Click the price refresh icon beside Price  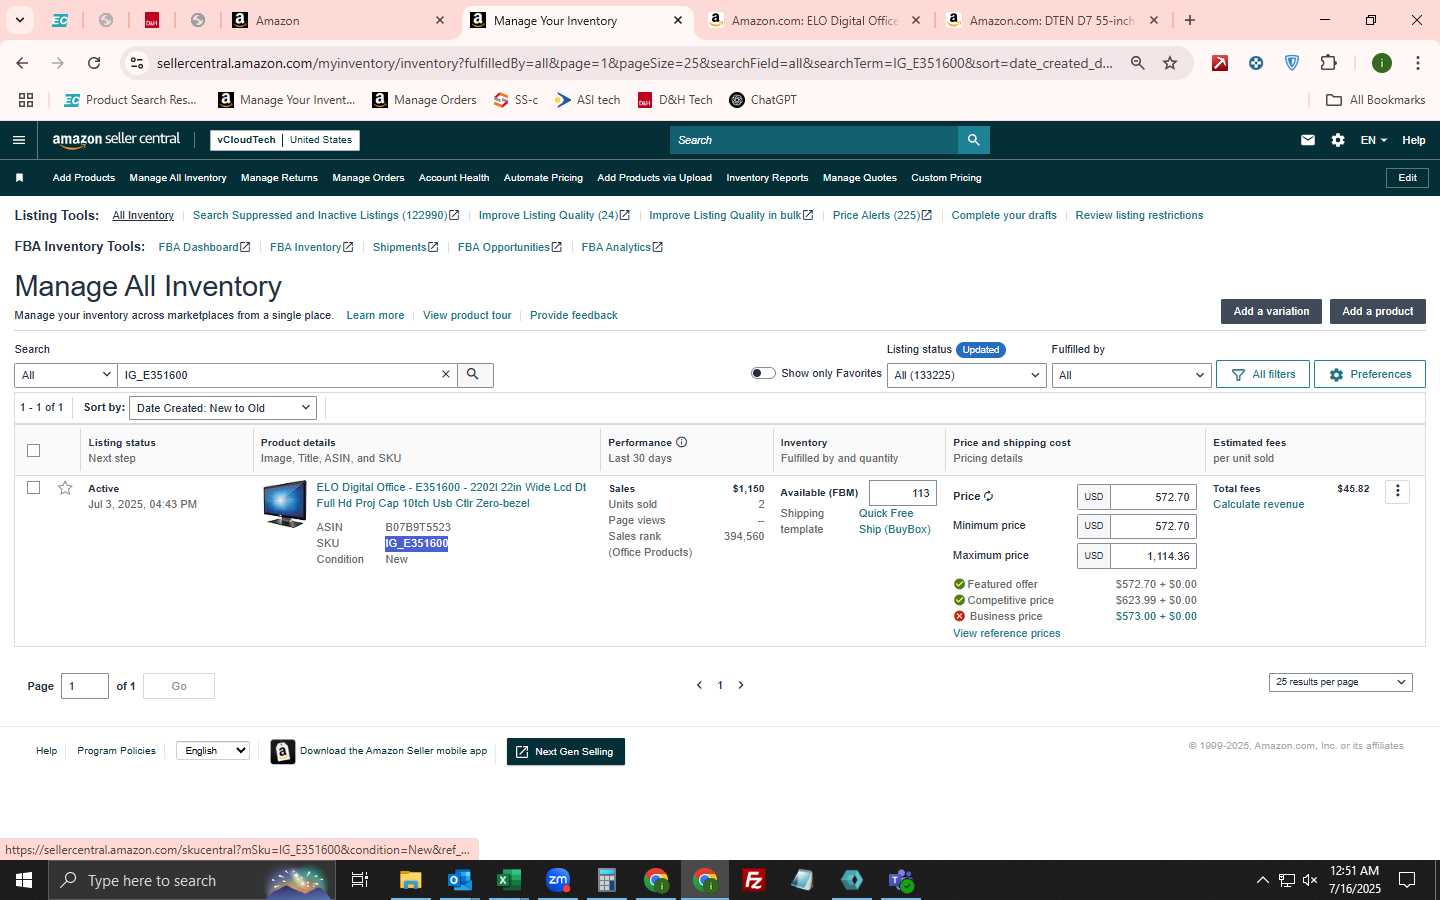point(988,496)
